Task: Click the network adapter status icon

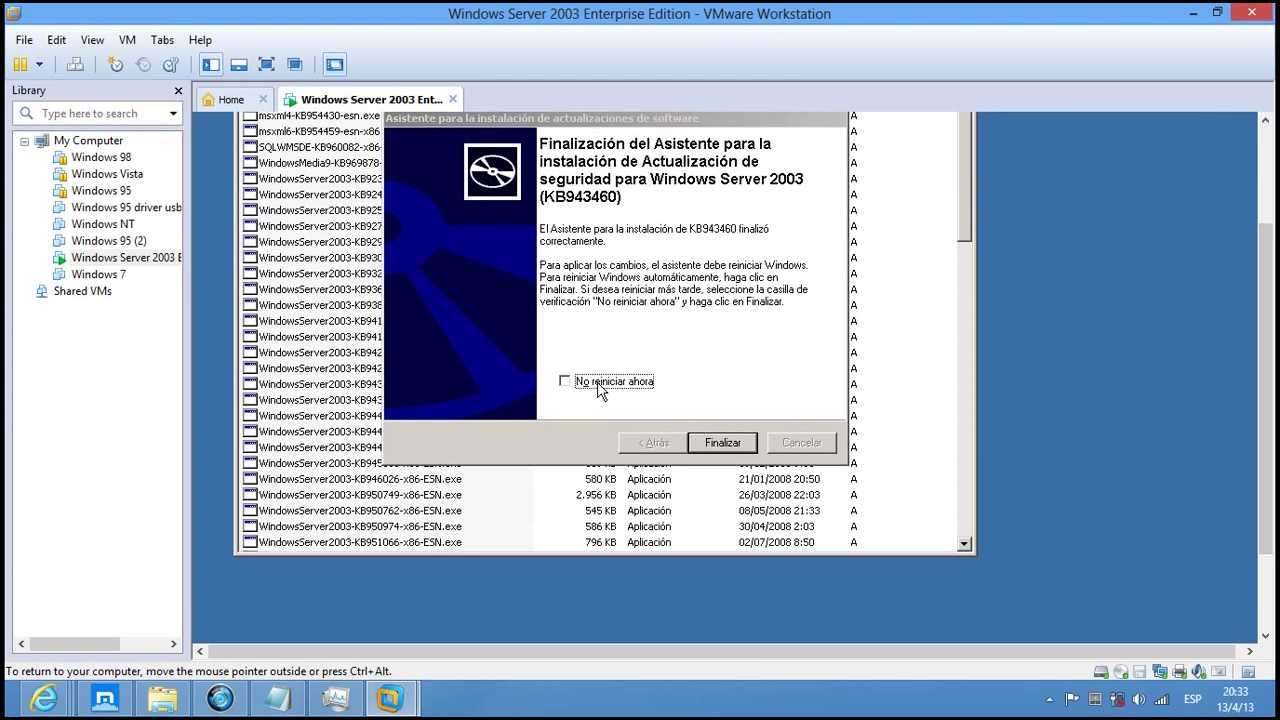Action: [1160, 672]
